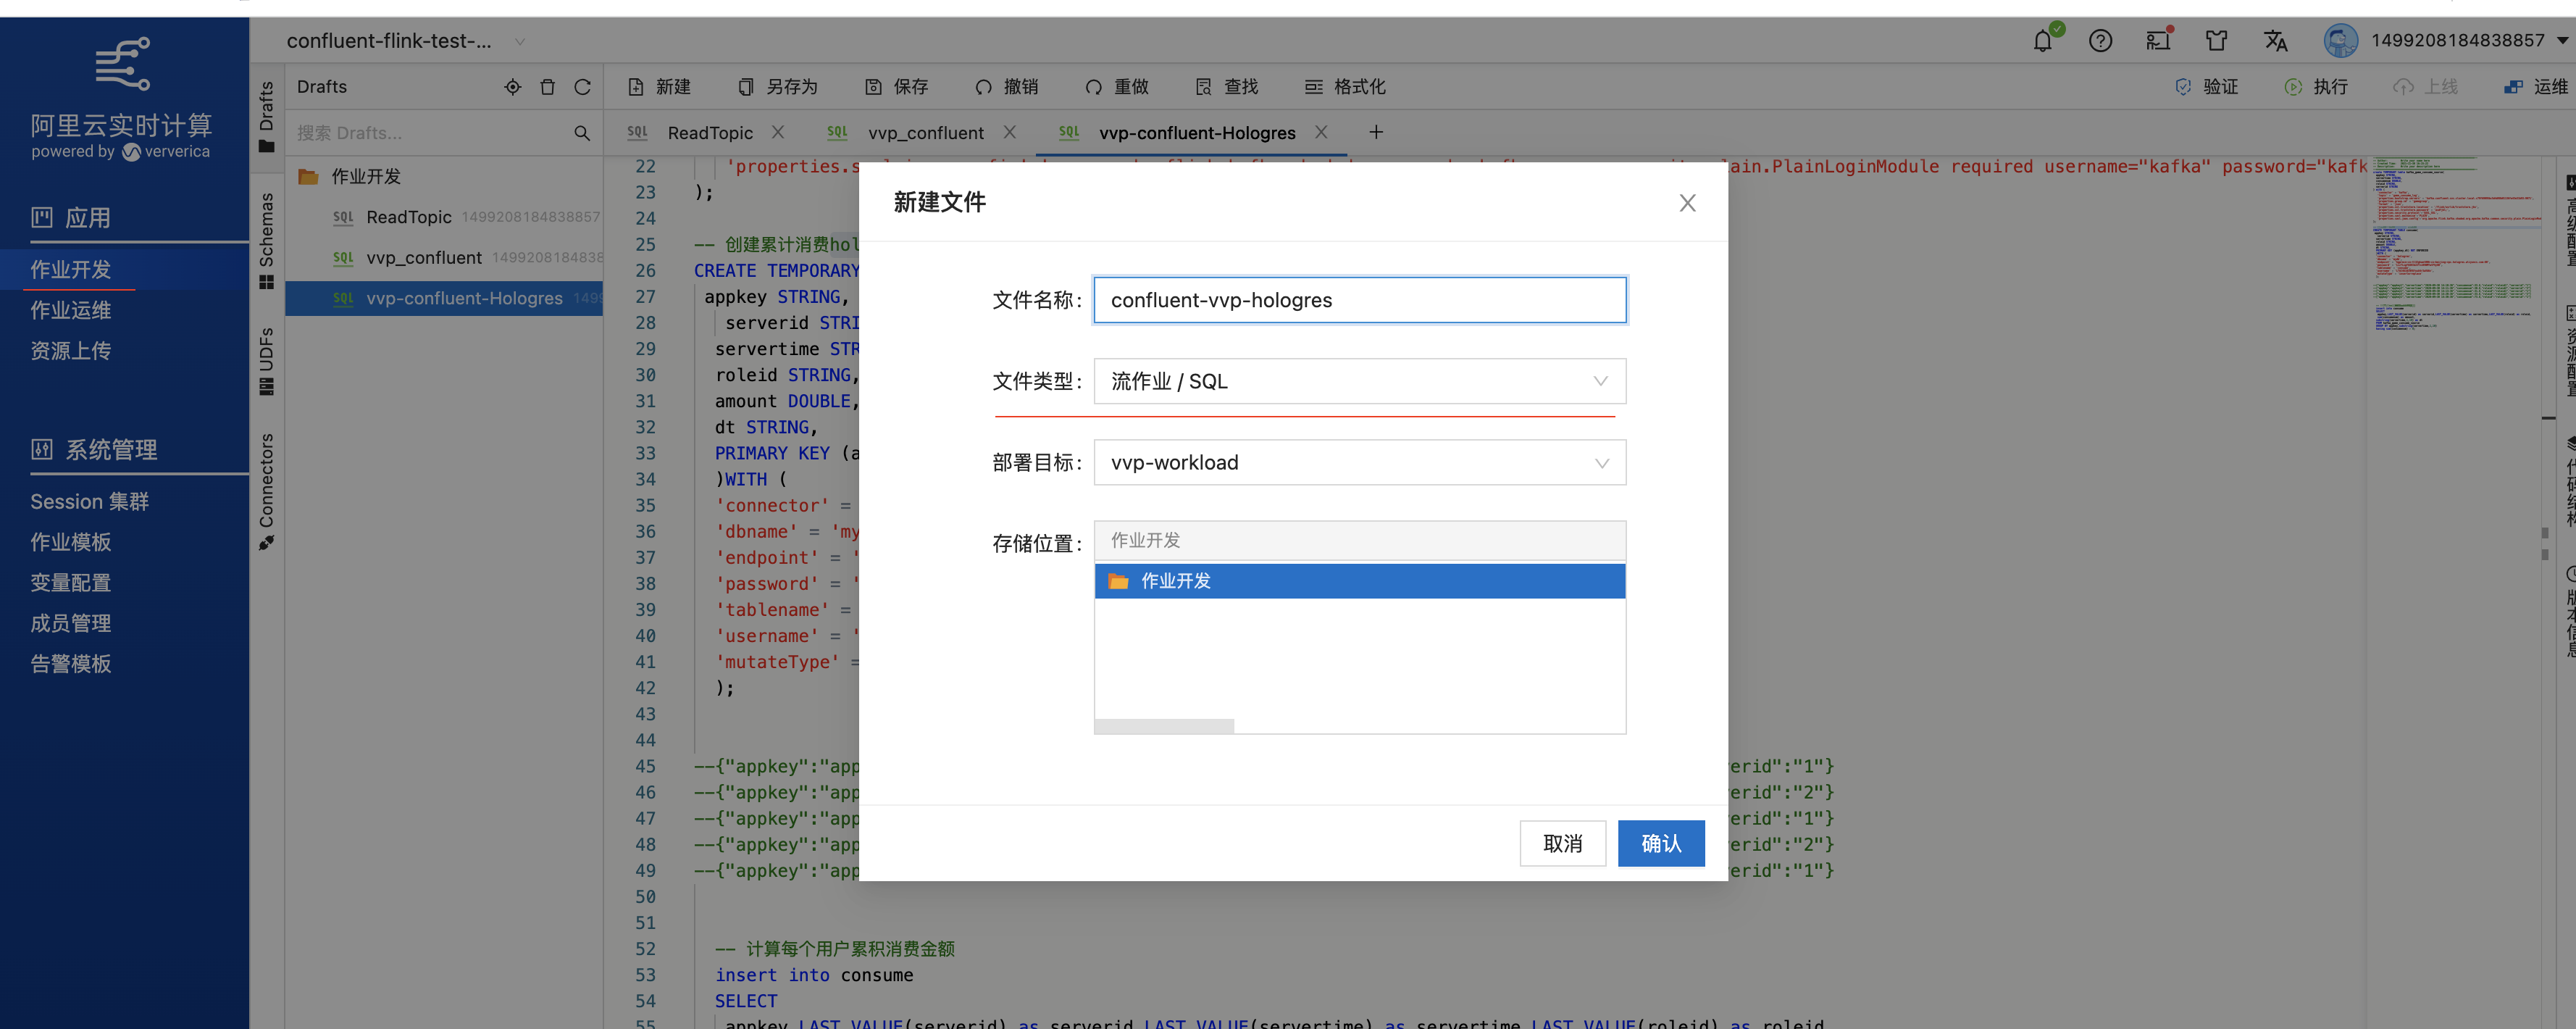Switch to the vvp_confluent tab
Image resolution: width=2576 pixels, height=1029 pixels.
[925, 133]
